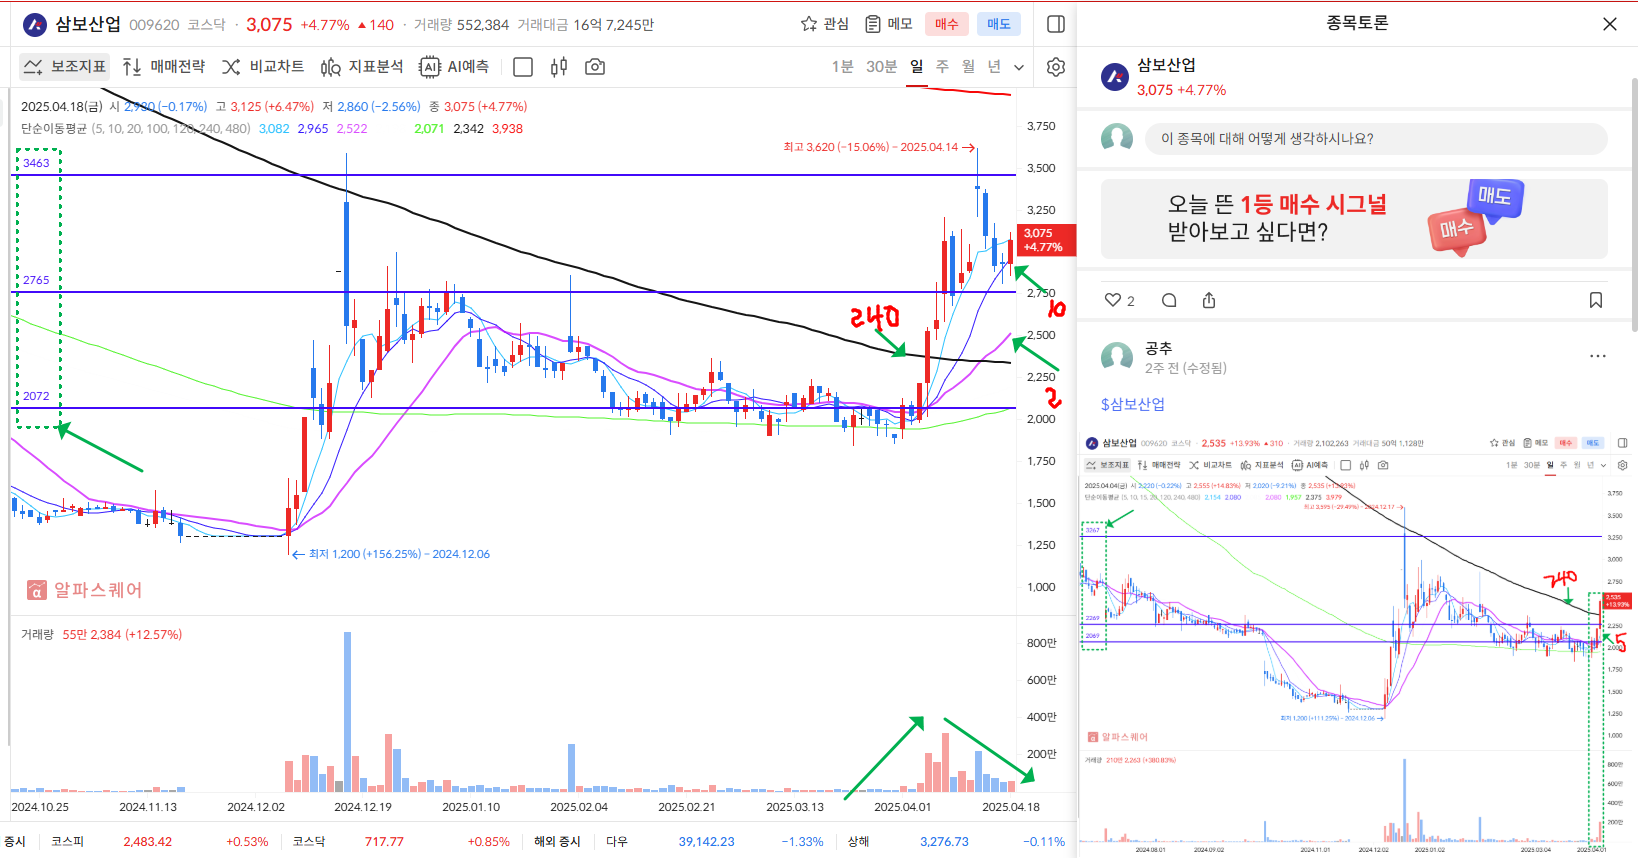Open the 비교차트 compare chart tool
Screen dimensions: 1638x858
point(263,67)
